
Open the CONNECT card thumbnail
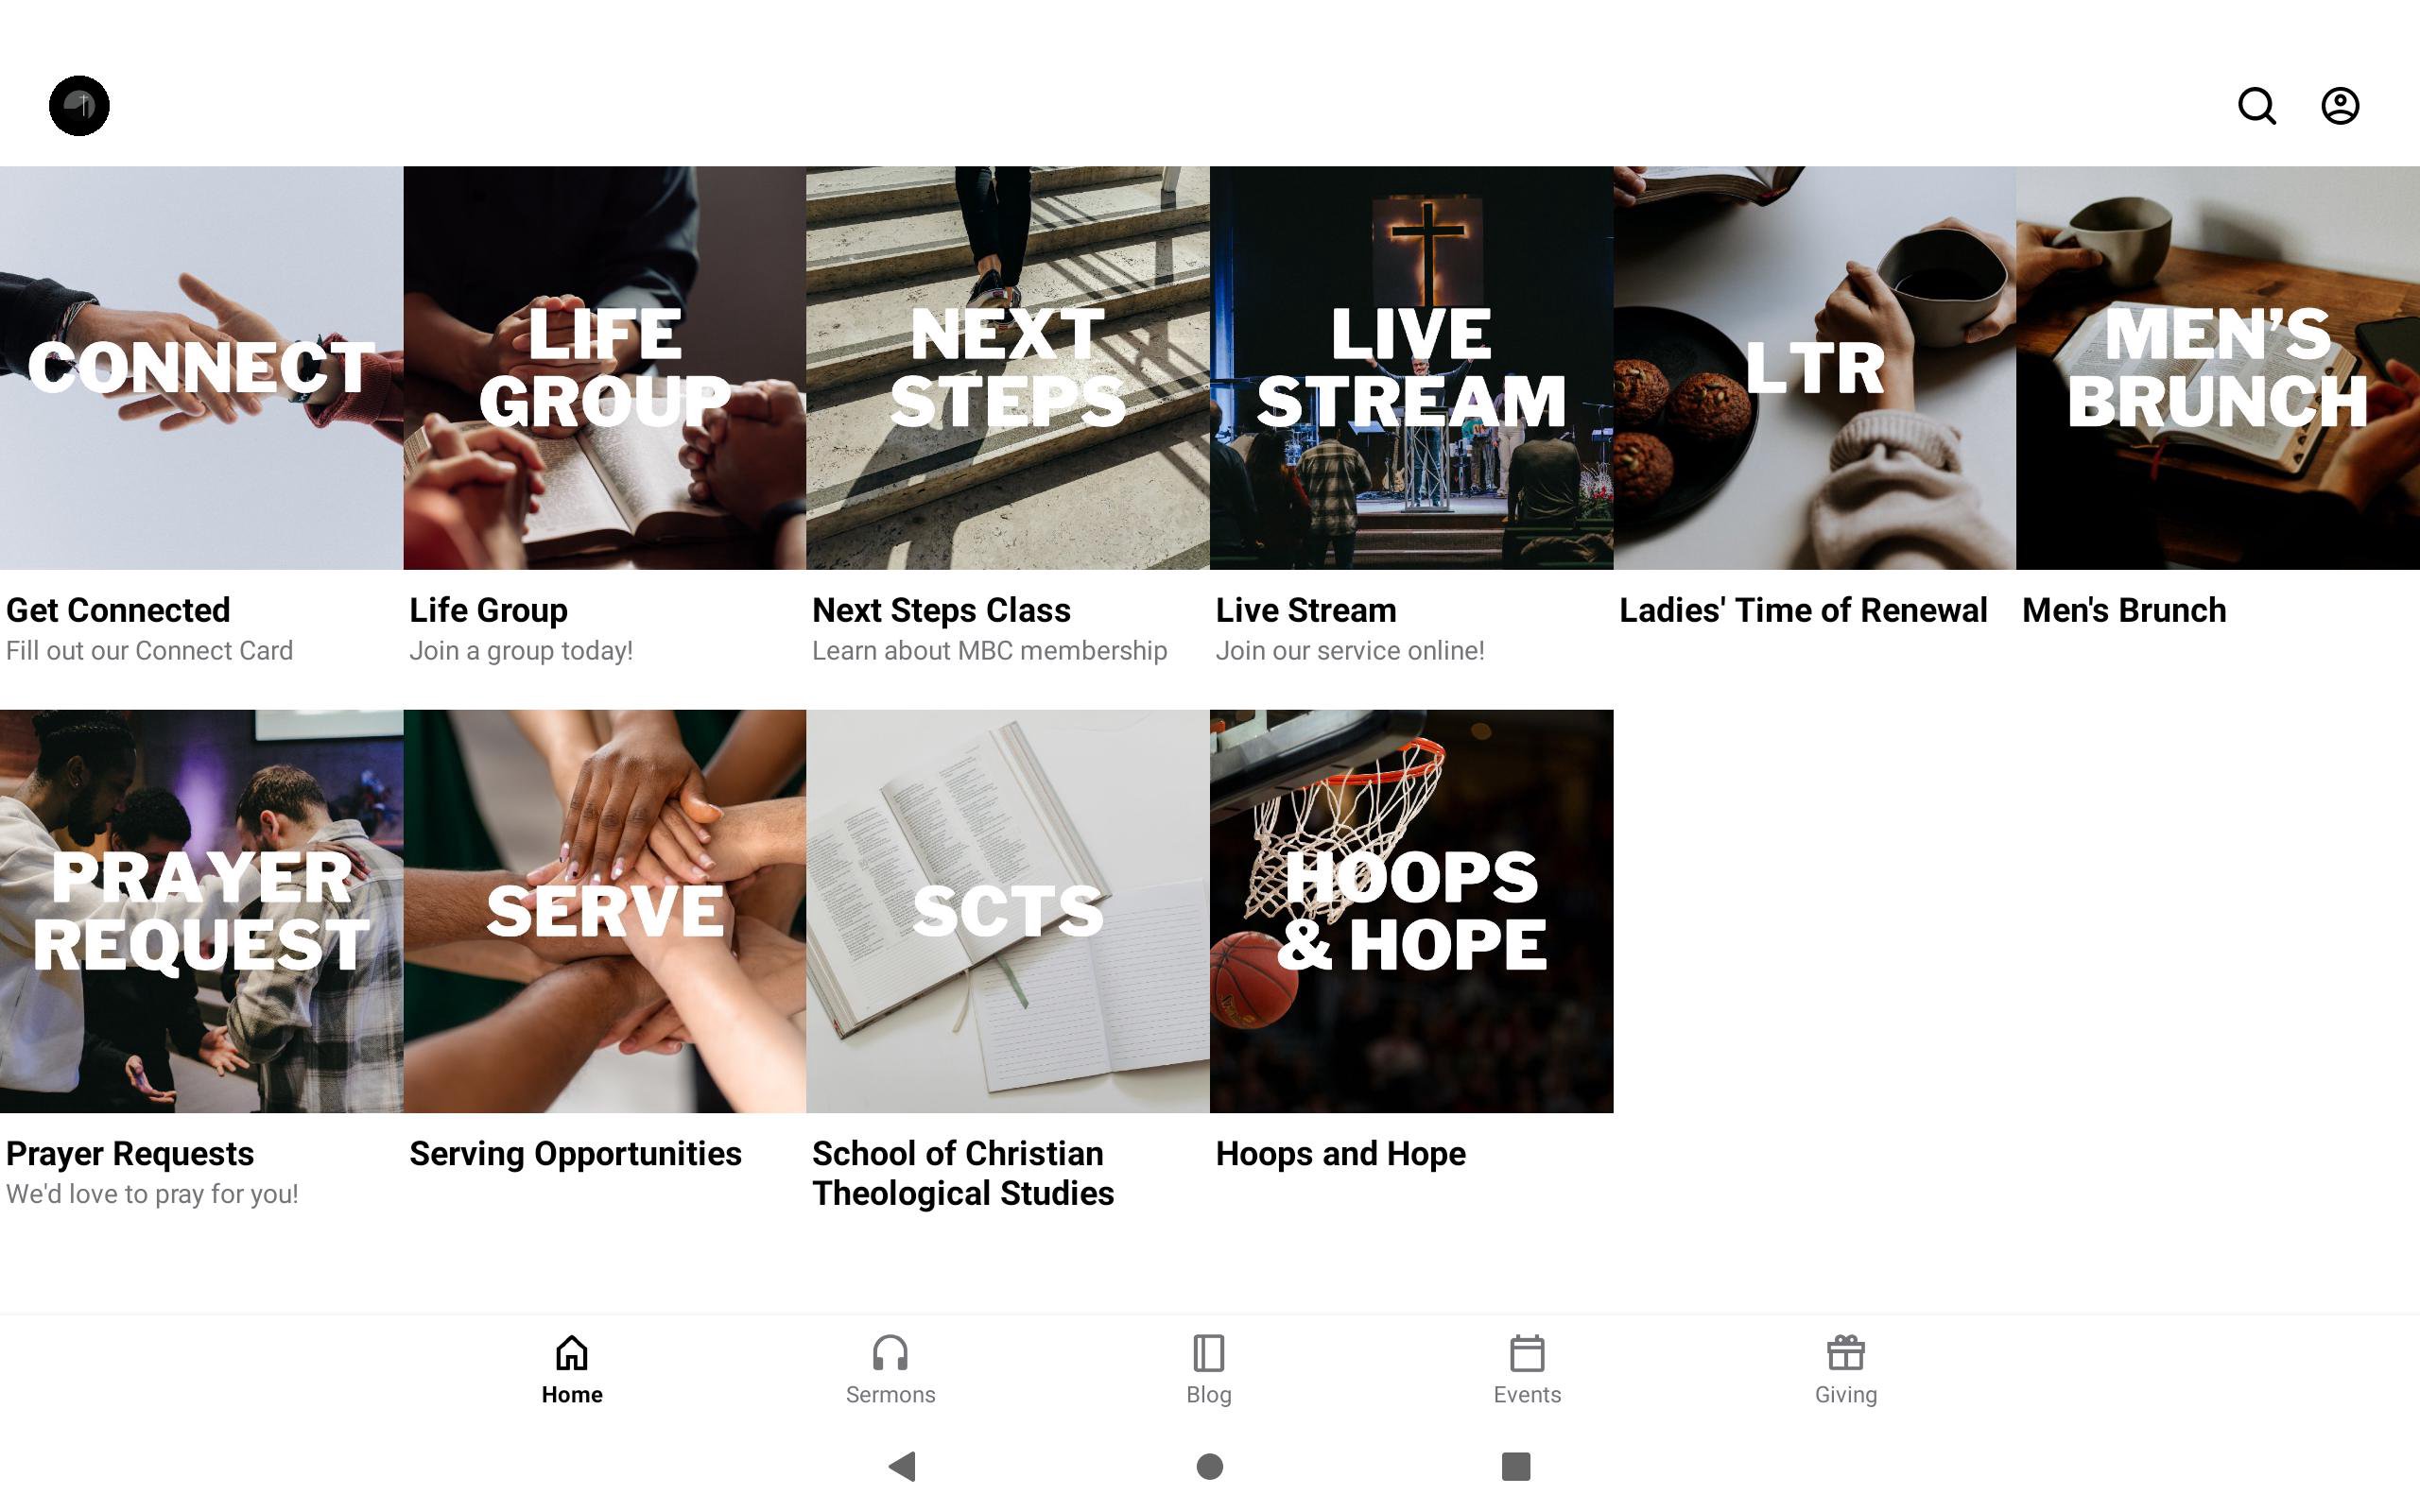tap(201, 368)
